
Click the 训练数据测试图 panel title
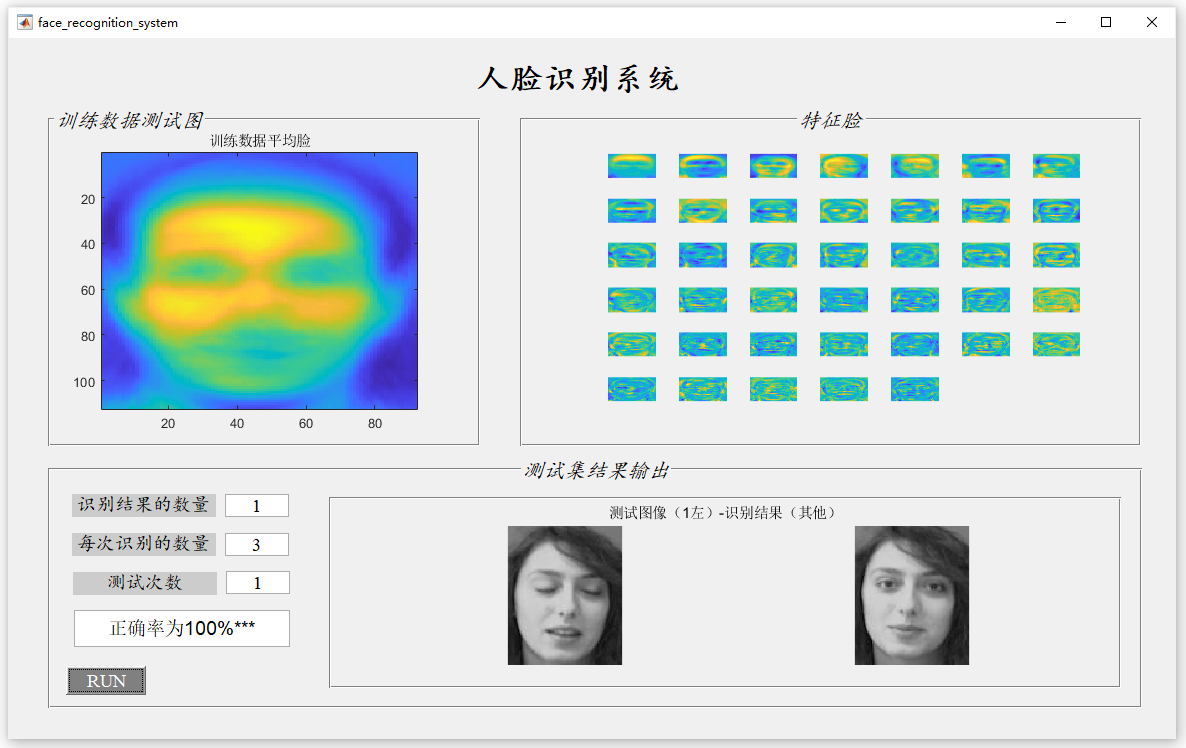[131, 120]
